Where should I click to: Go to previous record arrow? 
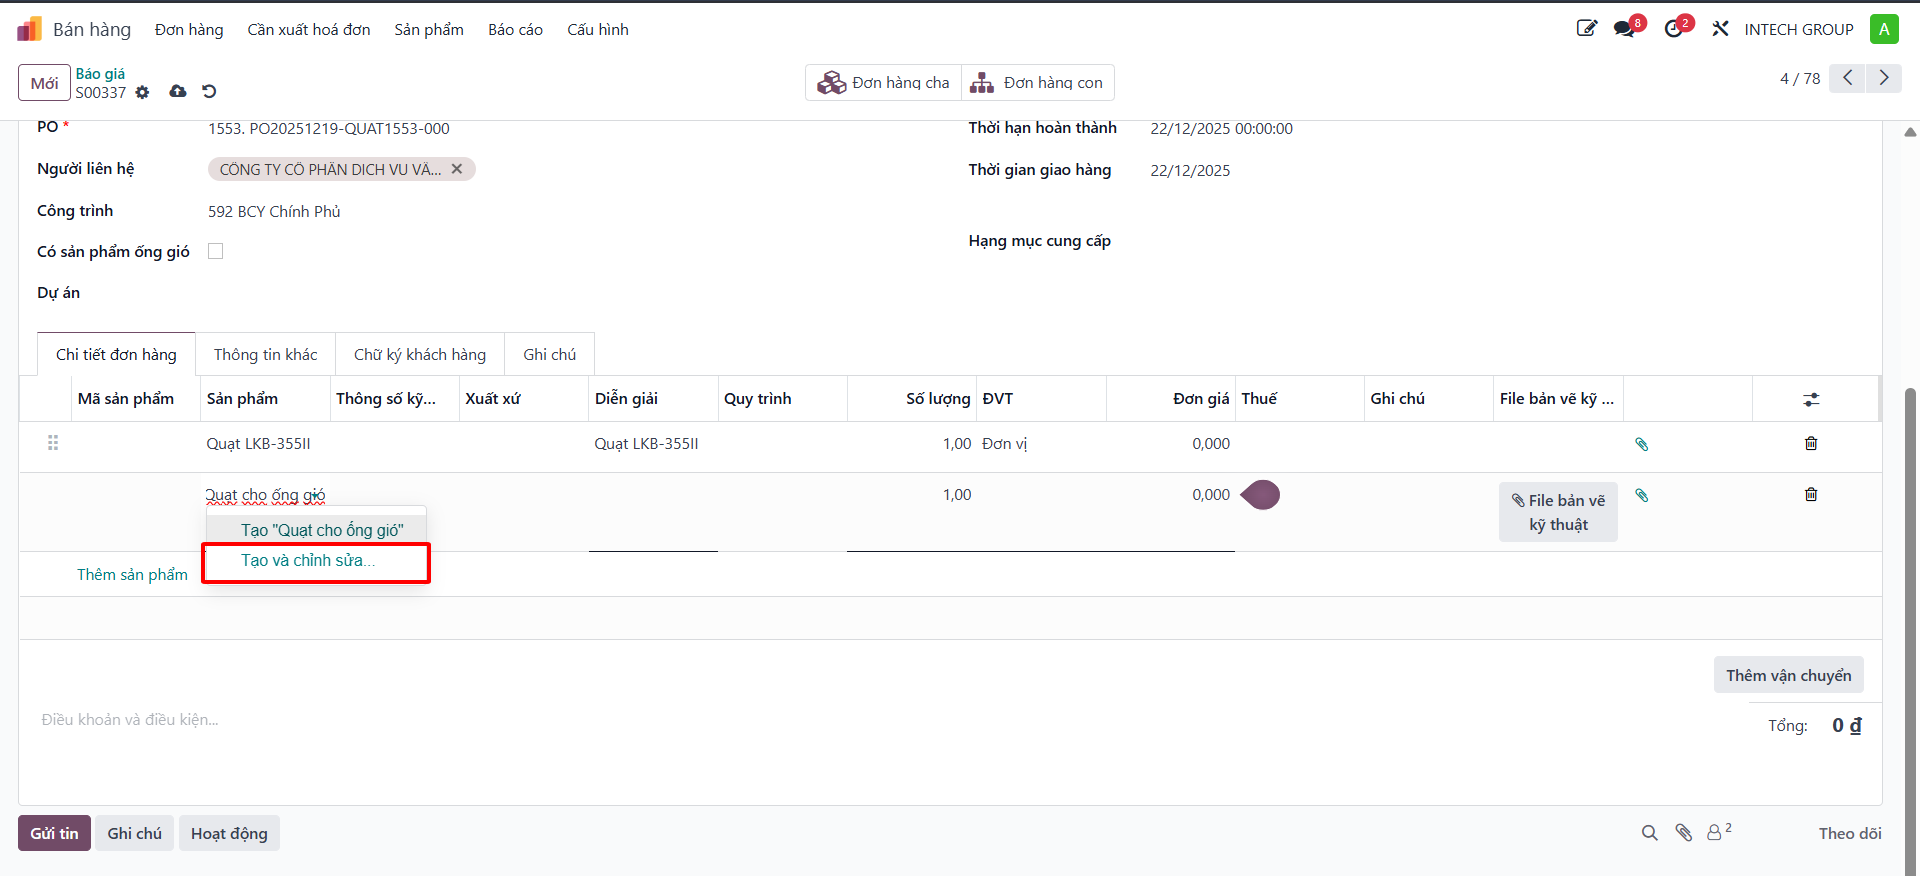coord(1848,78)
